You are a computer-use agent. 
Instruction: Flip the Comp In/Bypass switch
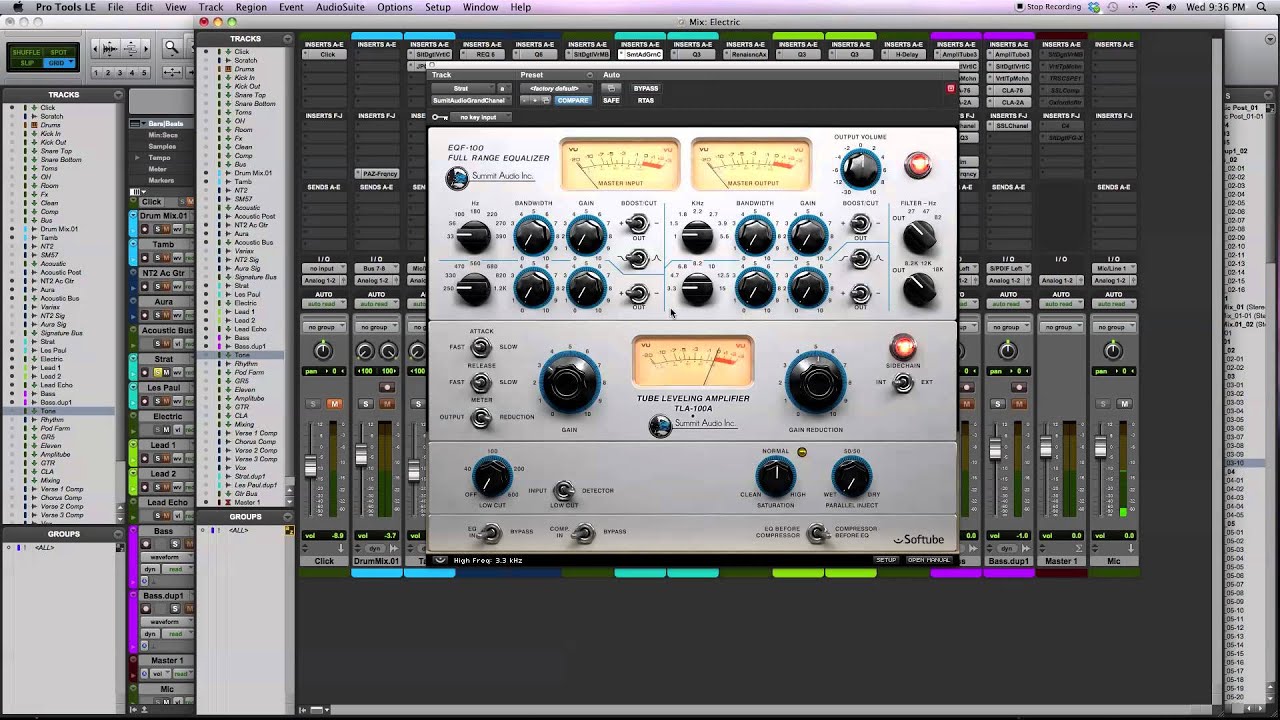point(584,532)
